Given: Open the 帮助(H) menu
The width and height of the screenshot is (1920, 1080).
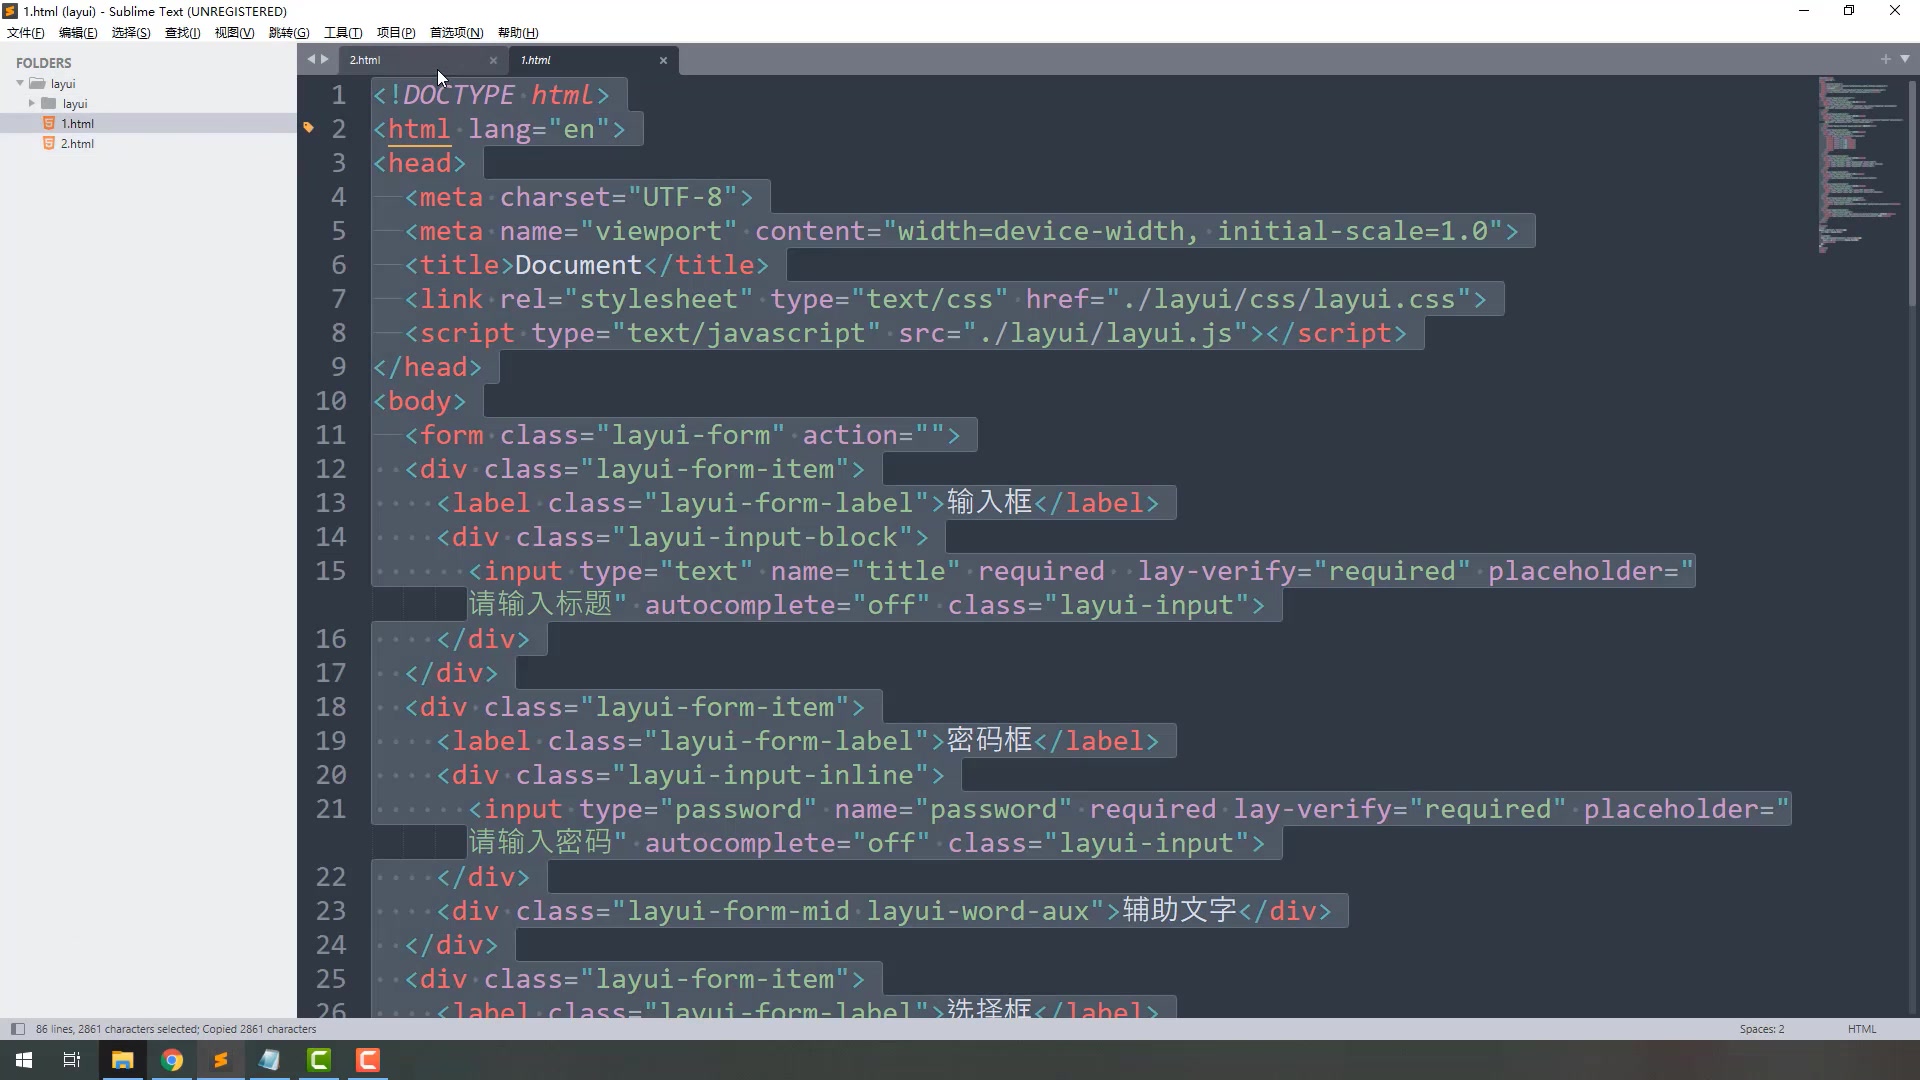Looking at the screenshot, I should (x=518, y=33).
